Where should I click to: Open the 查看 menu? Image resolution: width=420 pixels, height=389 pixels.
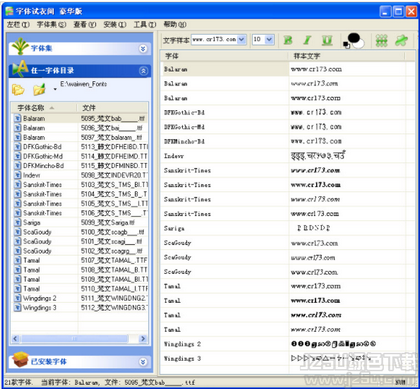pos(85,24)
